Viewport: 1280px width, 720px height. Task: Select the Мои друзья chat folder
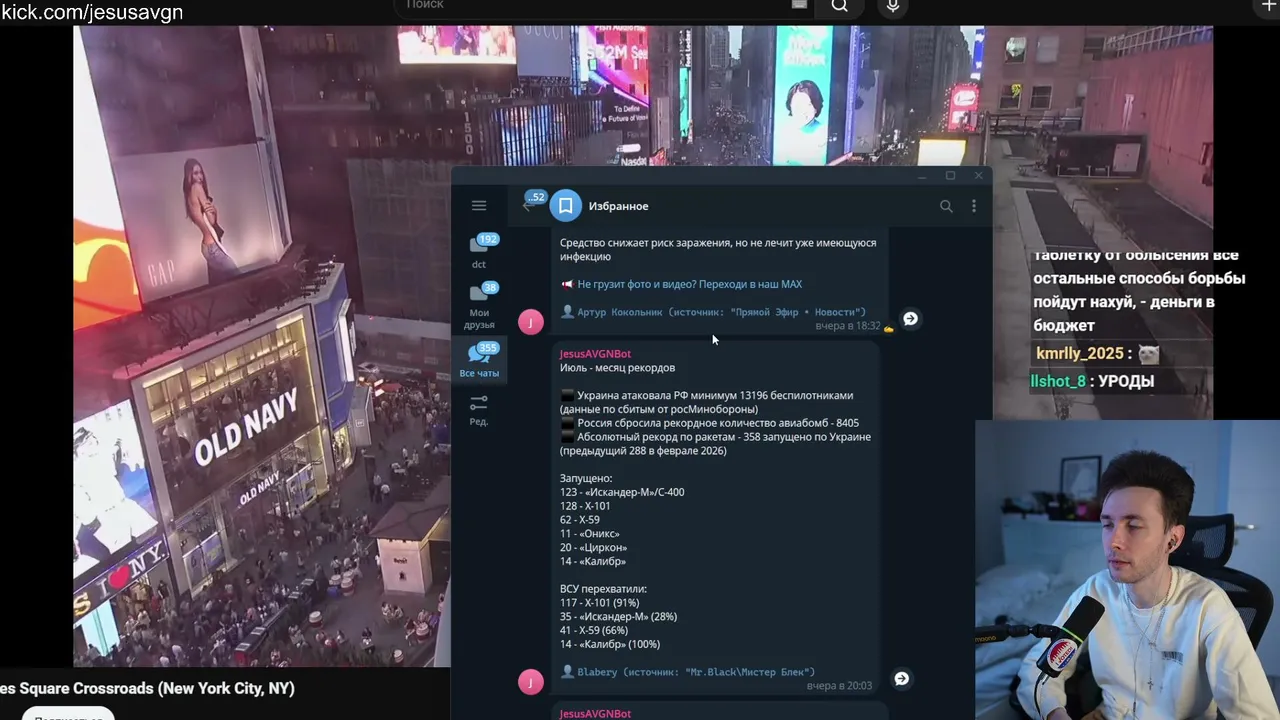pos(479,306)
